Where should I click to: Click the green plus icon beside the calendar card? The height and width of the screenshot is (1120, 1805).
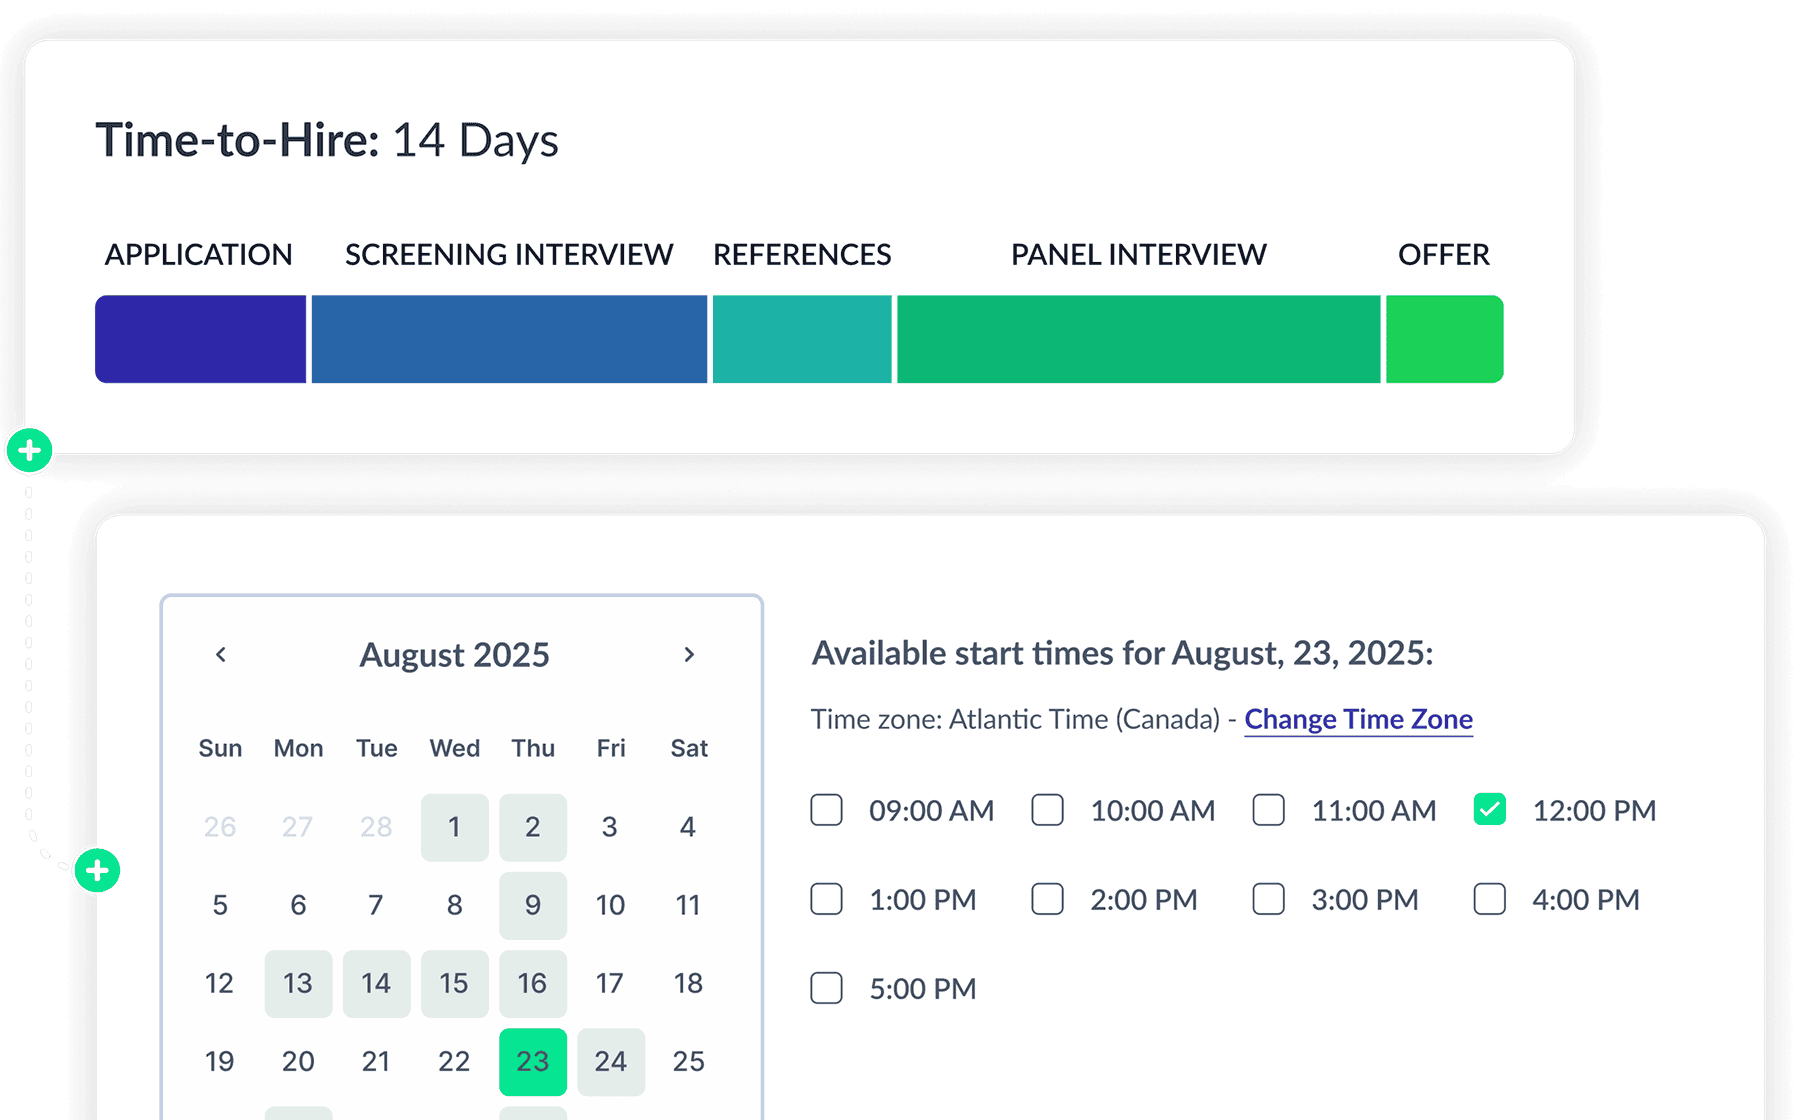[97, 871]
